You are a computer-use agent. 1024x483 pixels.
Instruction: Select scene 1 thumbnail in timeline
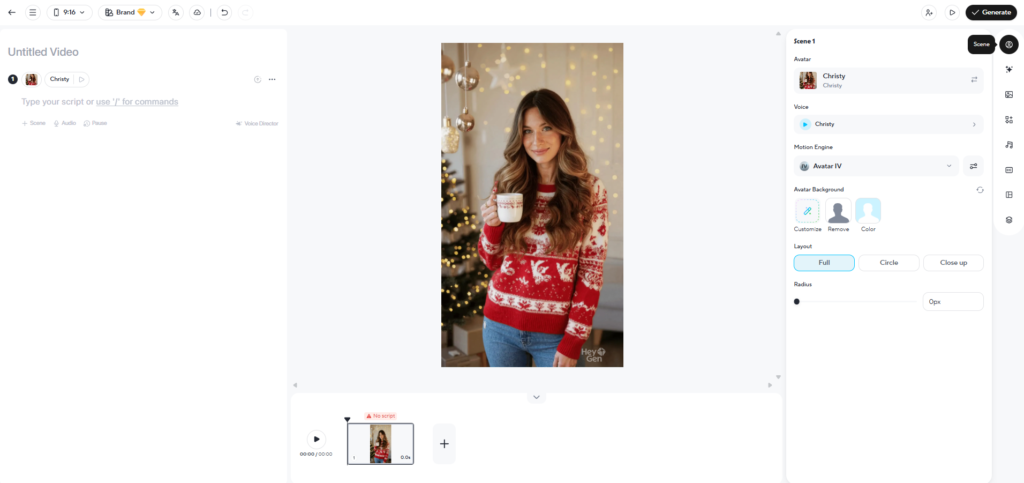click(x=381, y=444)
